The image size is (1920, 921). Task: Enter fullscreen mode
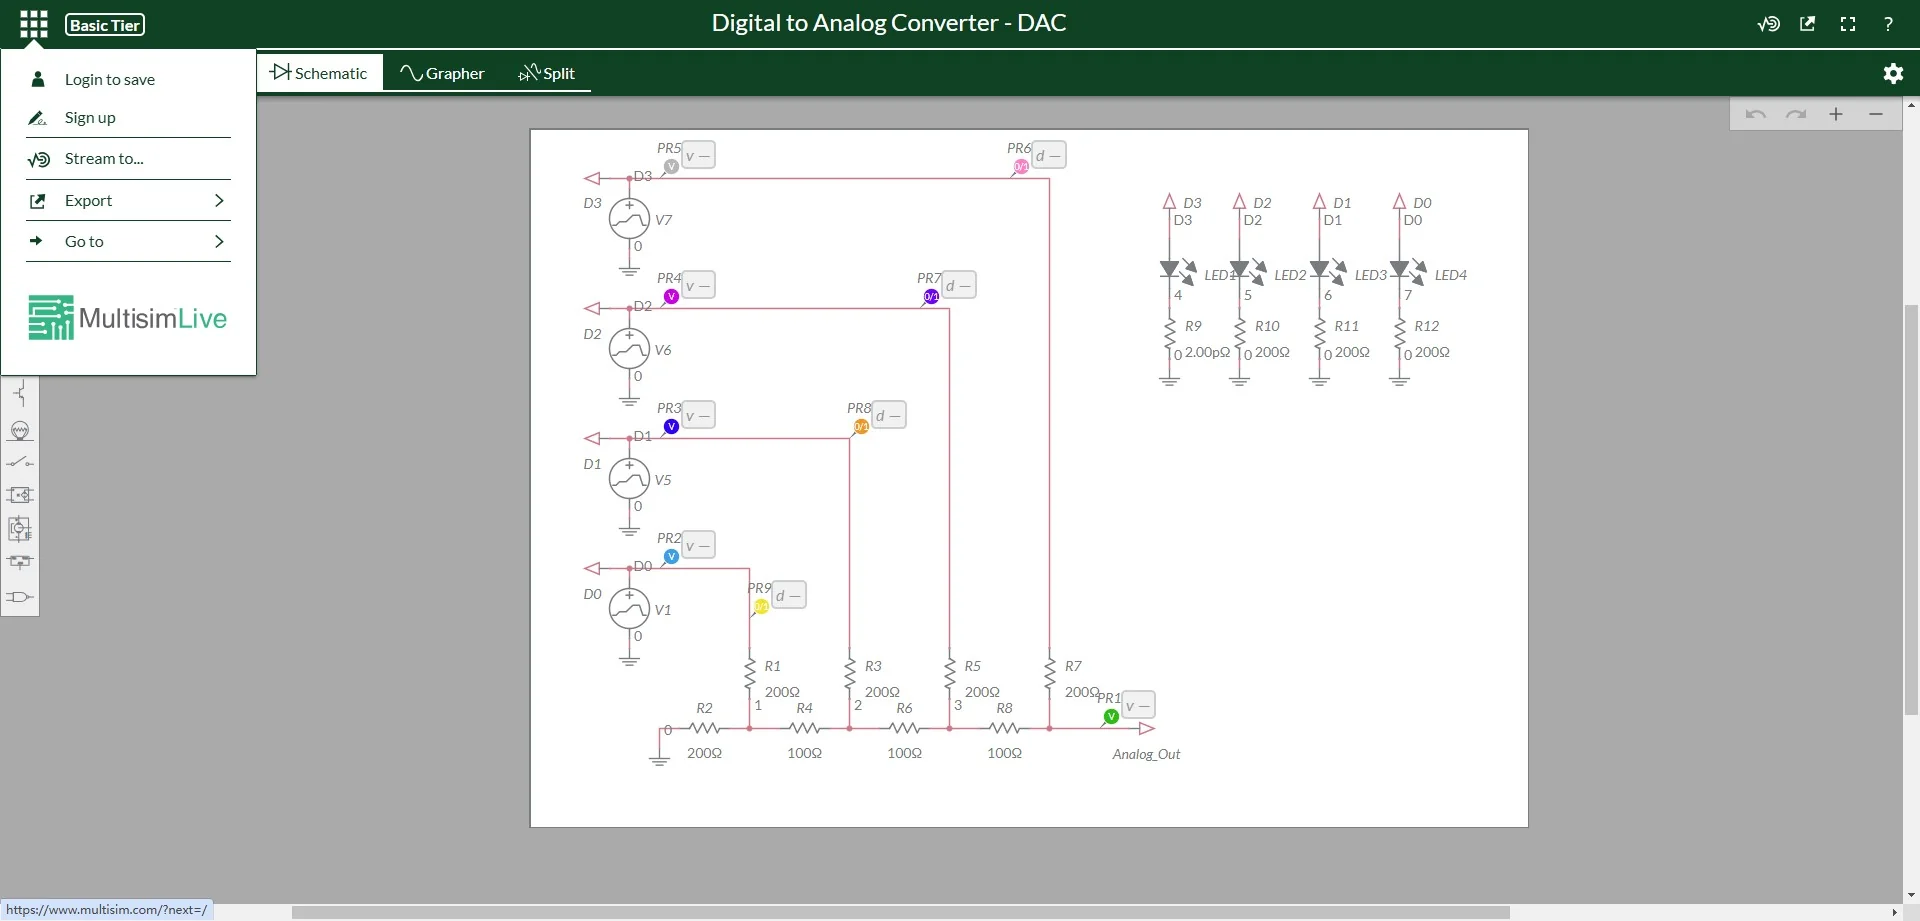coord(1848,23)
